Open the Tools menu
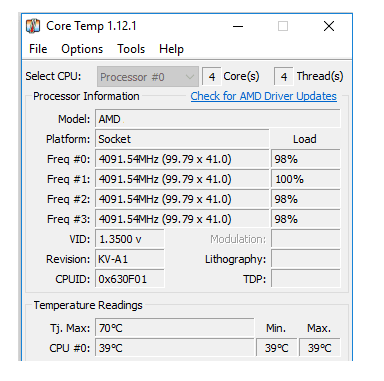The width and height of the screenshot is (384, 381). pos(131,49)
